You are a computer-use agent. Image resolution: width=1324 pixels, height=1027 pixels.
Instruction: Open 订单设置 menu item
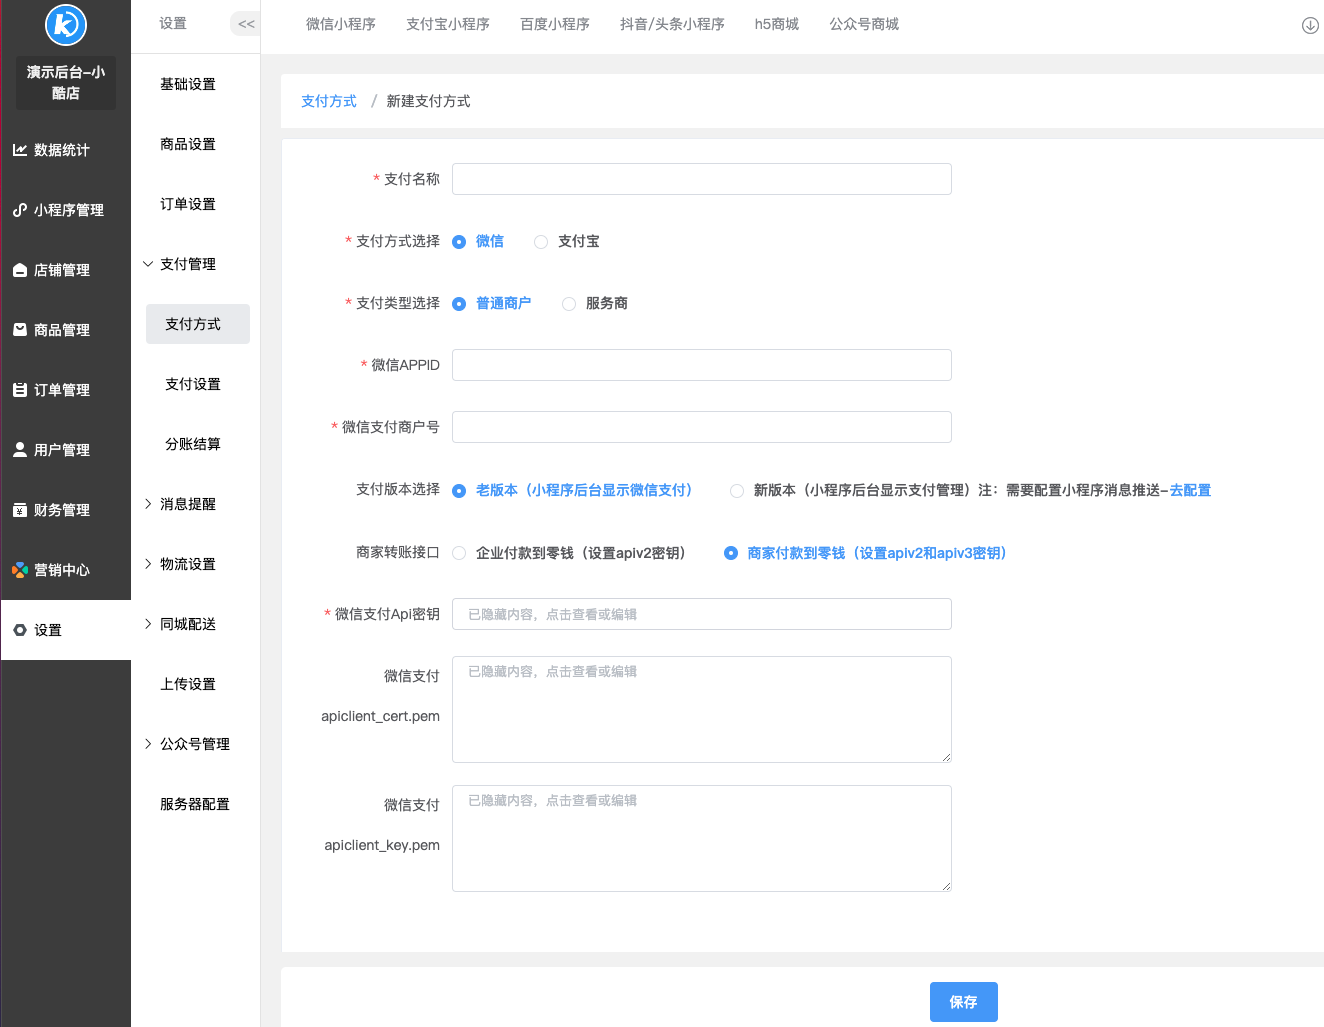click(x=188, y=204)
